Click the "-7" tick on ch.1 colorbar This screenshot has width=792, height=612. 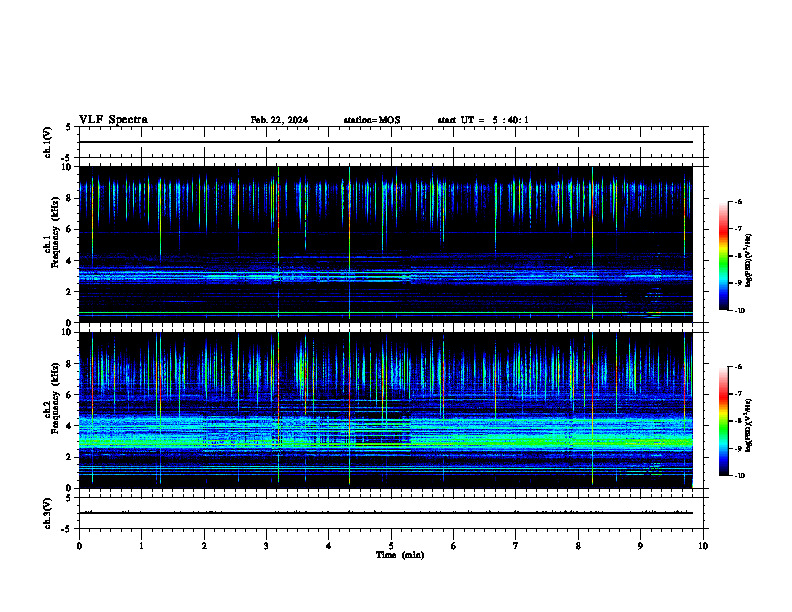click(x=738, y=229)
